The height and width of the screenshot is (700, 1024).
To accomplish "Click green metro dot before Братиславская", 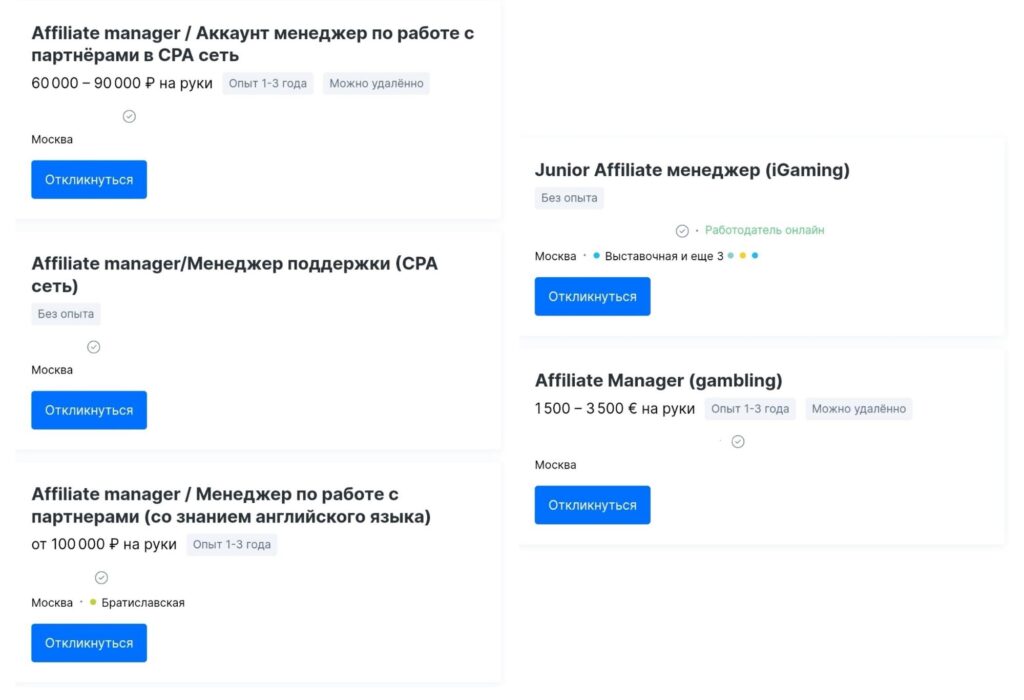I will coord(93,602).
